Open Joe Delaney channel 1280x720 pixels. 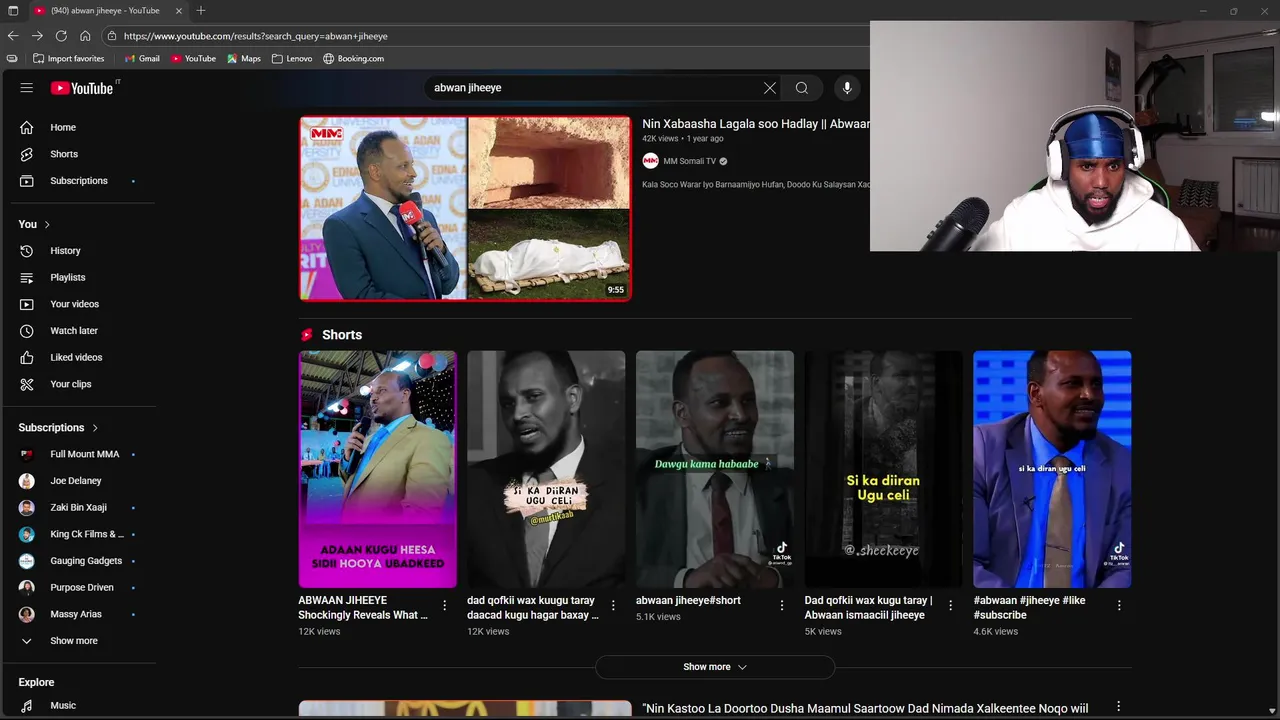pyautogui.click(x=78, y=481)
